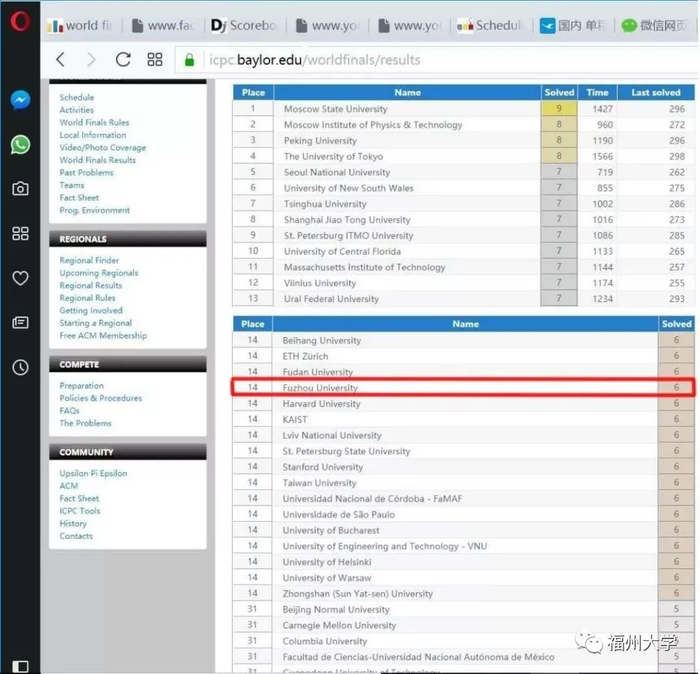The width and height of the screenshot is (700, 674).
Task: Select 'ETH Zürich' entry
Action: click(305, 356)
